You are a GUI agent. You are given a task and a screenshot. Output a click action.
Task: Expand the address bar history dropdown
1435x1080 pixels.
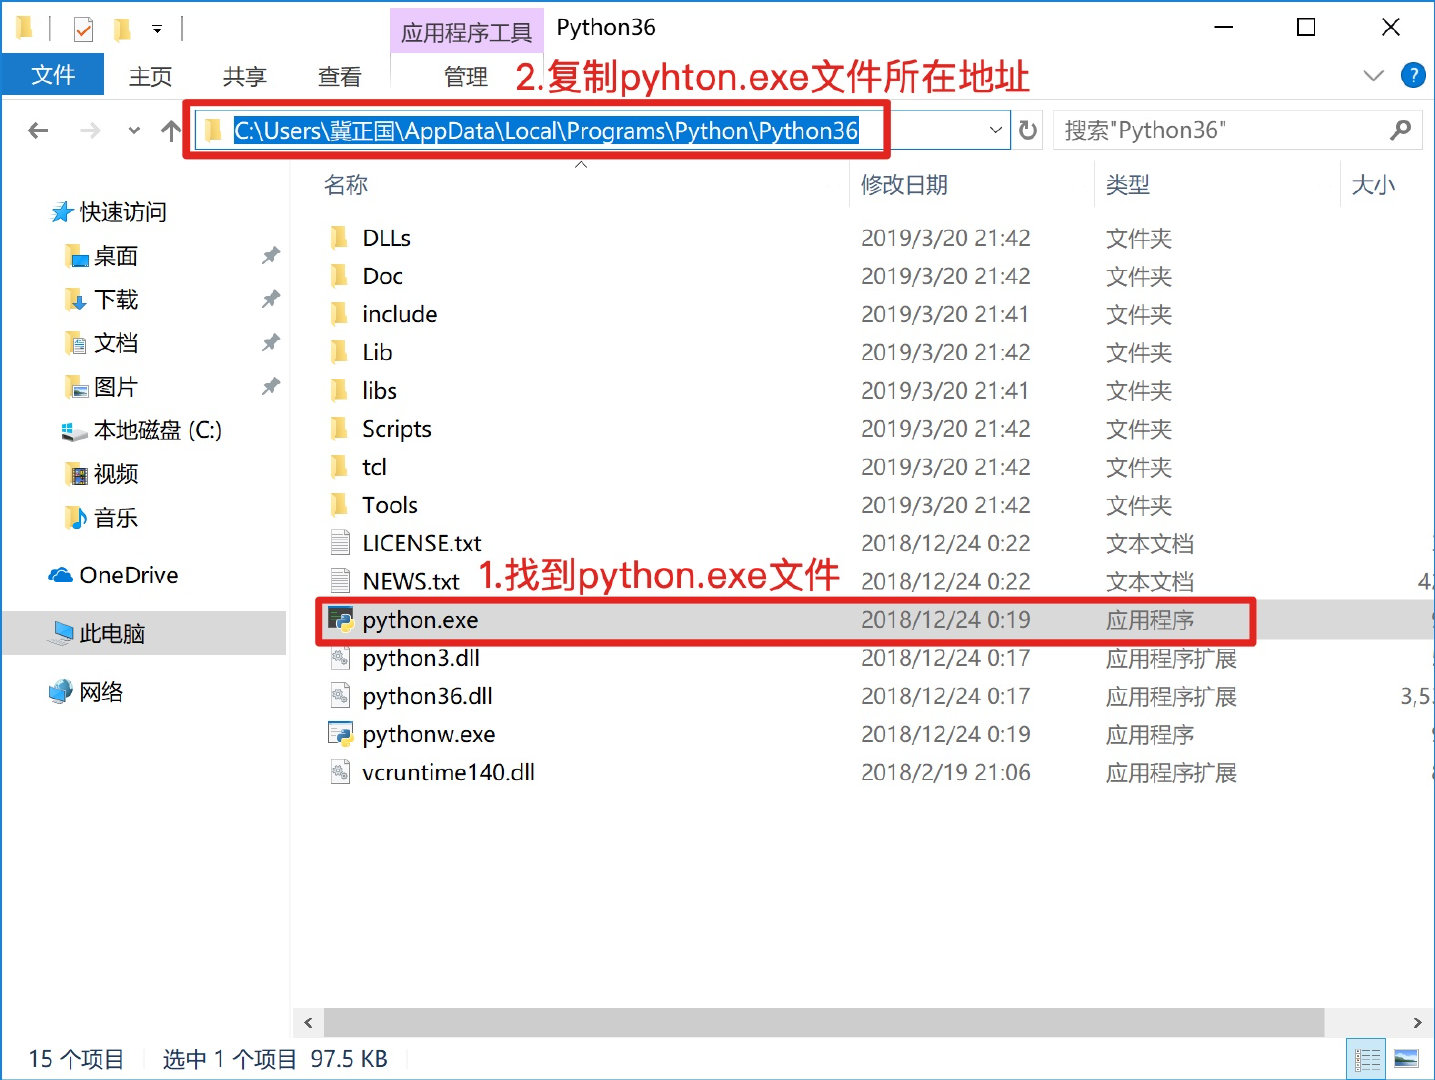995,131
